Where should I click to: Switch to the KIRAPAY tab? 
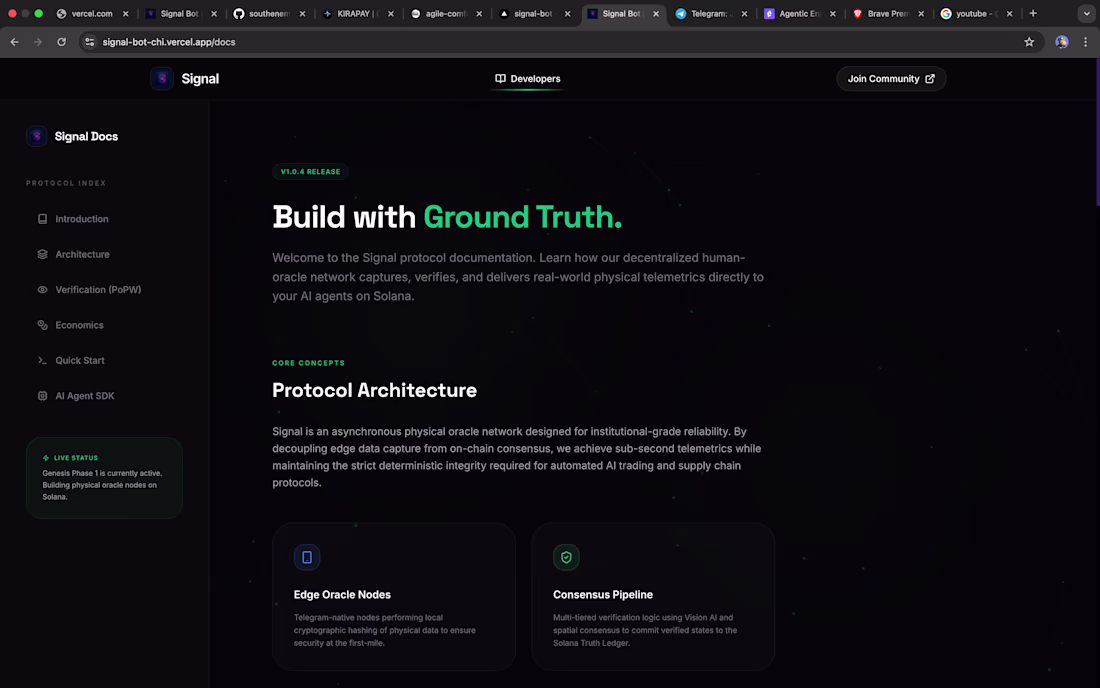[x=356, y=13]
